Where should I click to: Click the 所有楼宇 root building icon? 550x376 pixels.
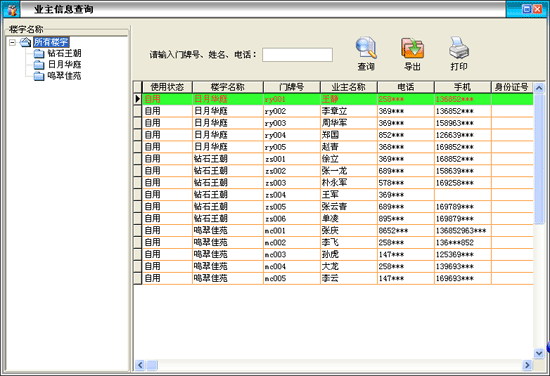(x=25, y=42)
